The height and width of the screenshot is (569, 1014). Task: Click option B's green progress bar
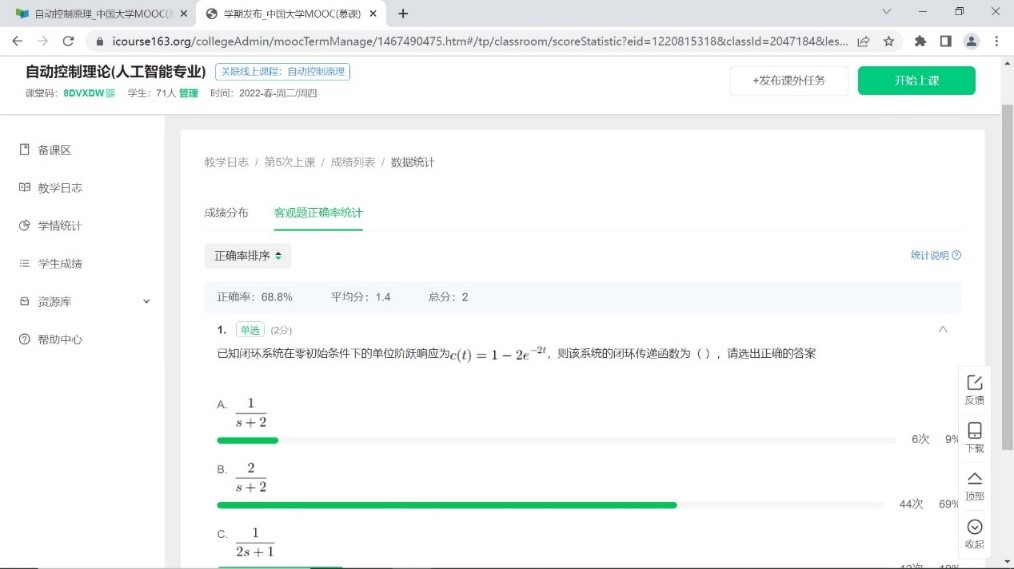tap(447, 505)
